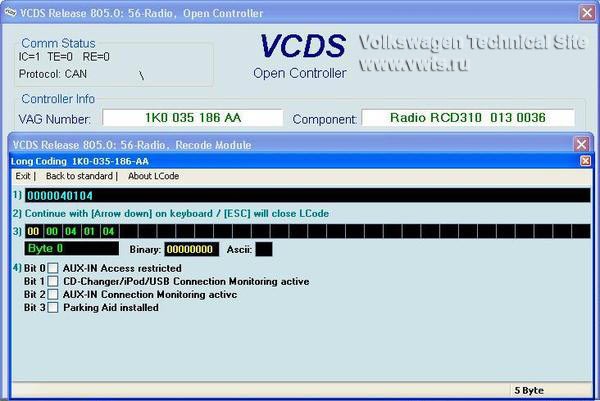Click the VCDS icon in title bar
Image resolution: width=600 pixels, height=401 pixels.
(x=10, y=12)
